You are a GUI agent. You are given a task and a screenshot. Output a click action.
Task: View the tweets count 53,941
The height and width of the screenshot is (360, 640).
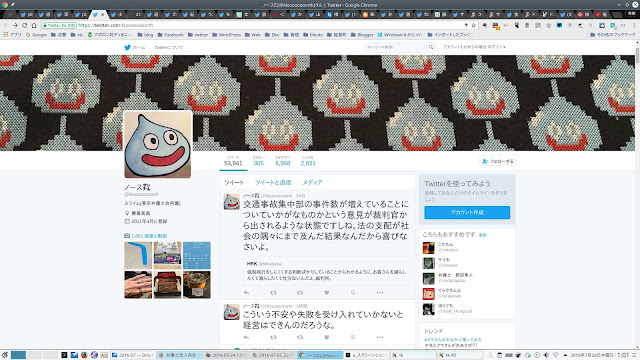coord(233,161)
